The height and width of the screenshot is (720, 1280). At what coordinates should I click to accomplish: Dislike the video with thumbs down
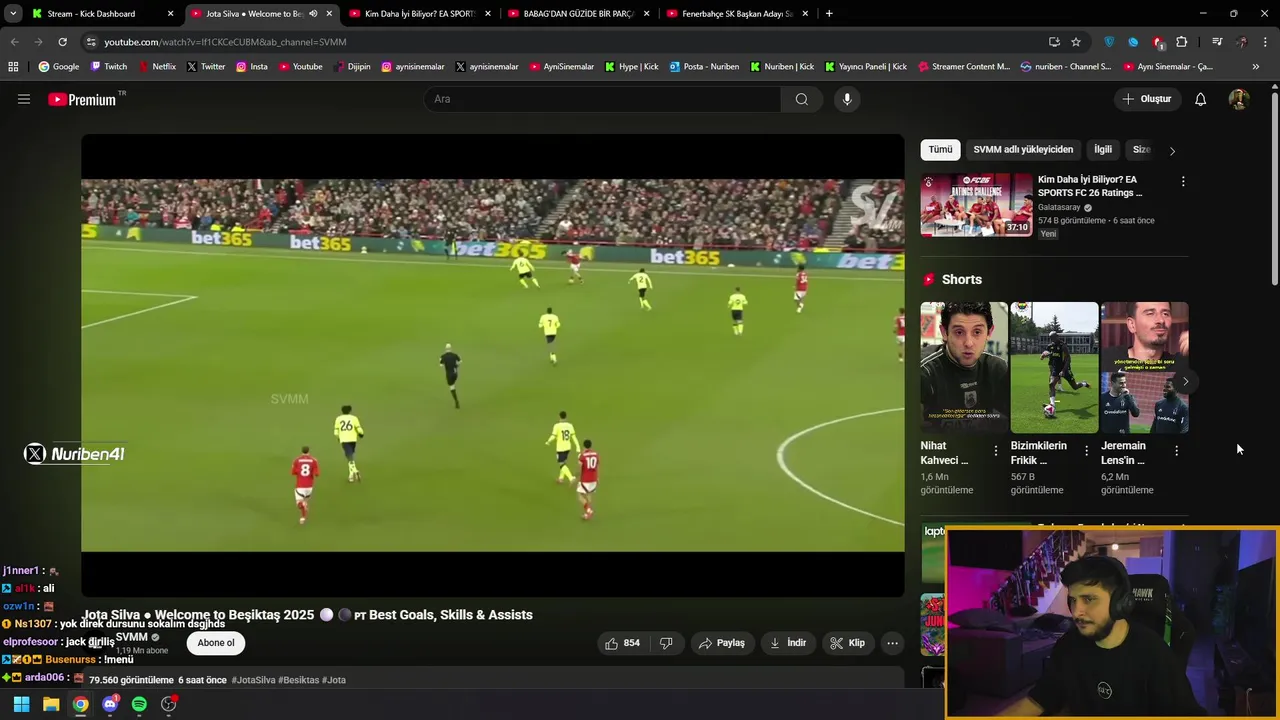(x=666, y=643)
